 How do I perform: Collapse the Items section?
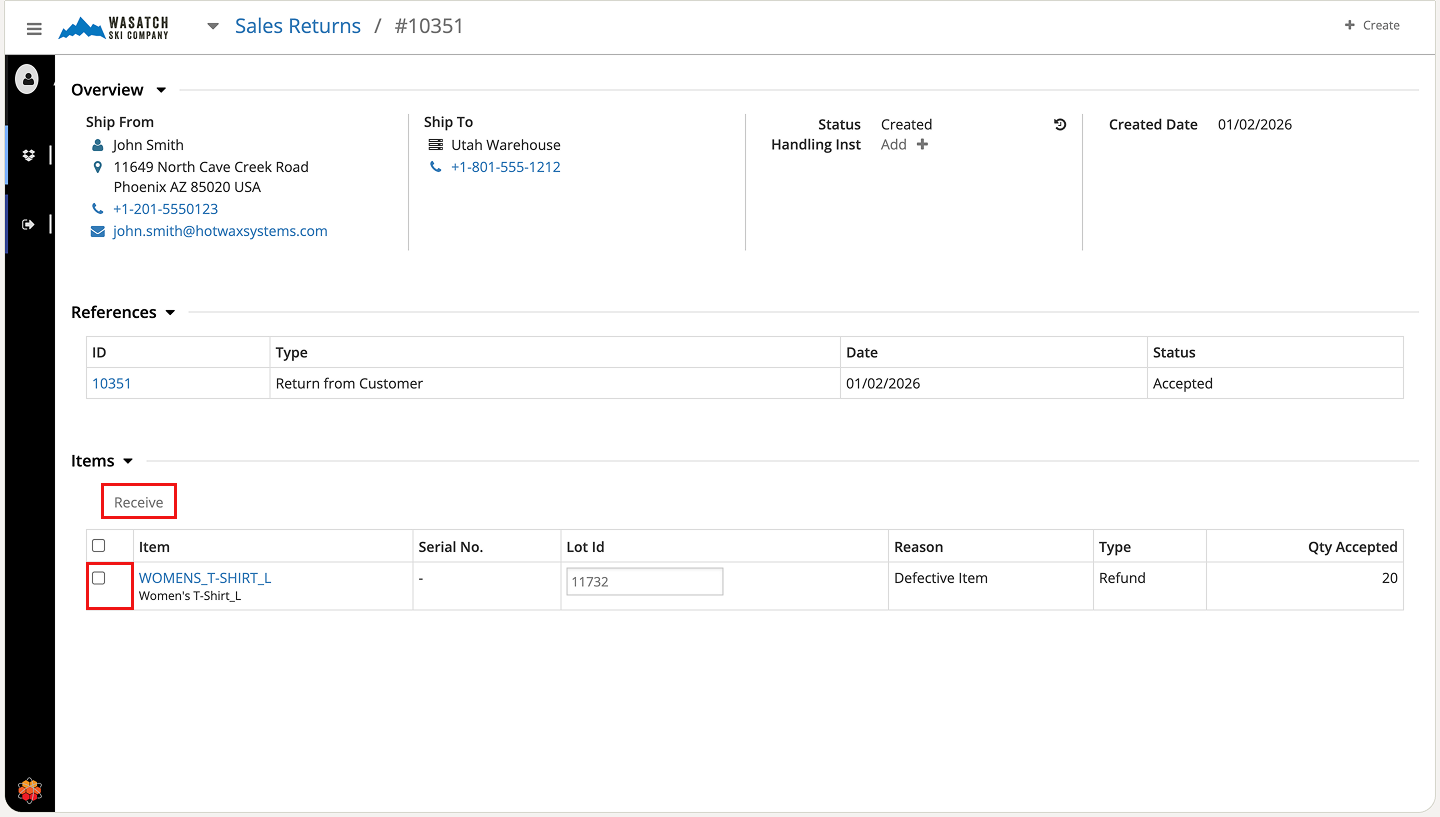pyautogui.click(x=128, y=461)
